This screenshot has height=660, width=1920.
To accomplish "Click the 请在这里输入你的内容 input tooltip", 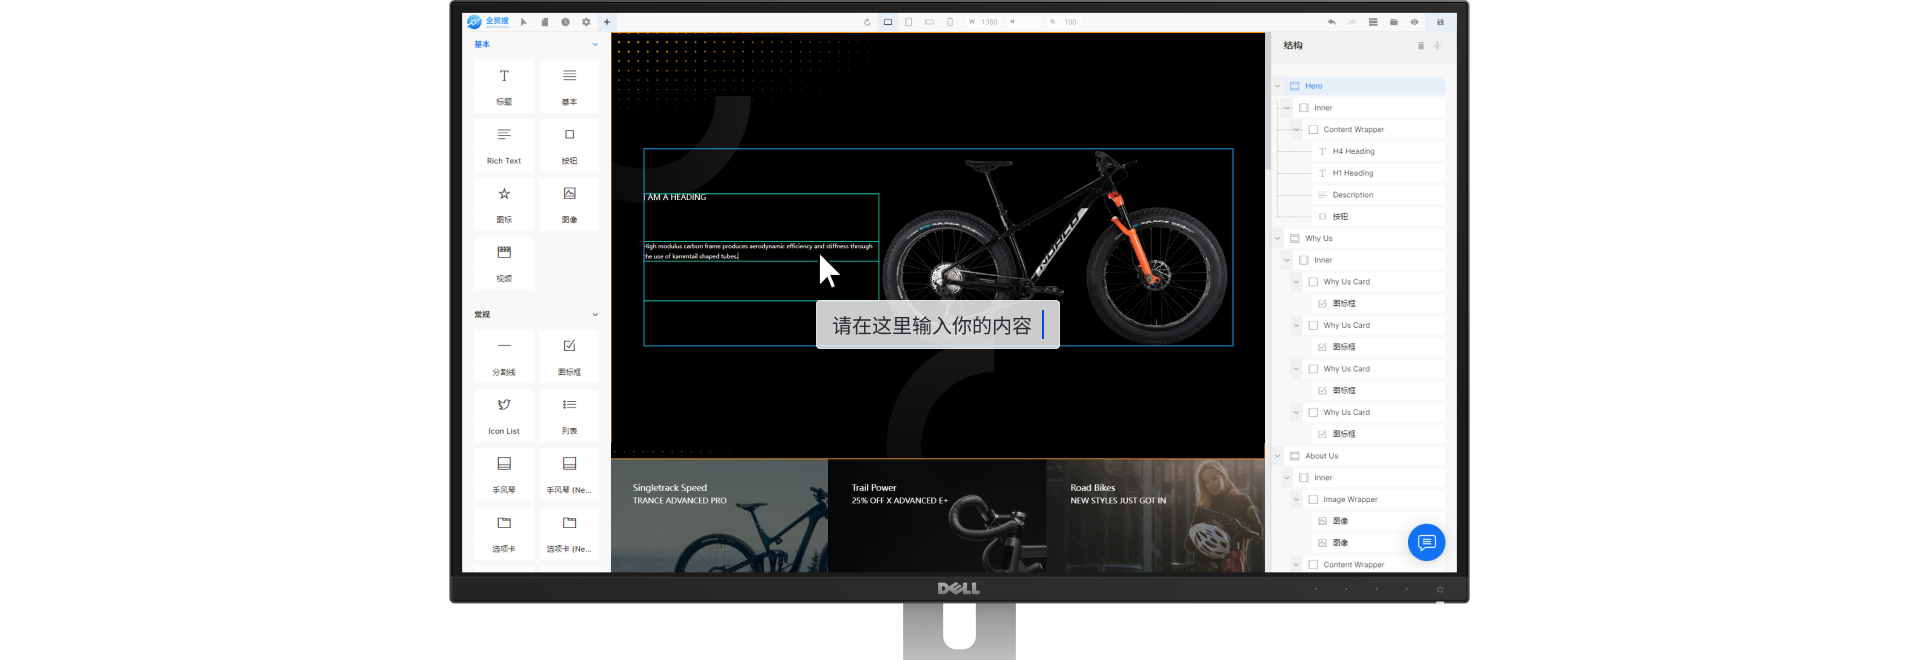I will coord(938,325).
